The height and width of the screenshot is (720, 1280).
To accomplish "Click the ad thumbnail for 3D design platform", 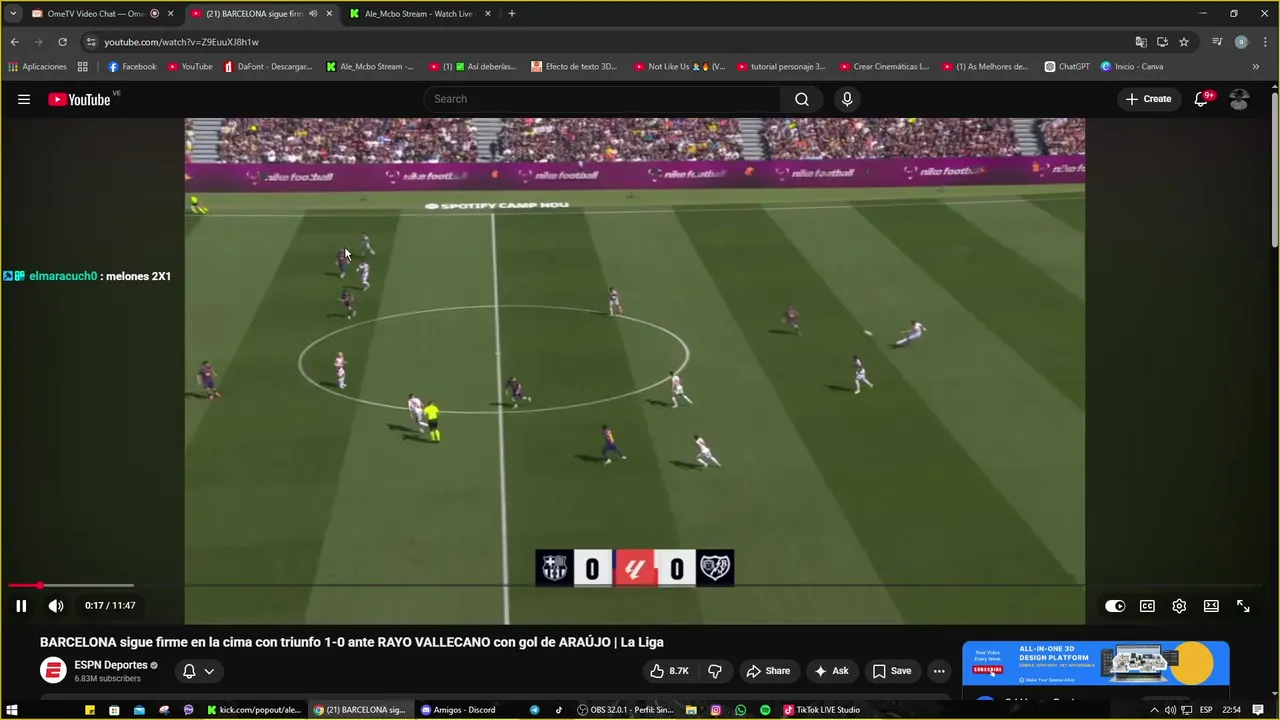I will [1095, 664].
